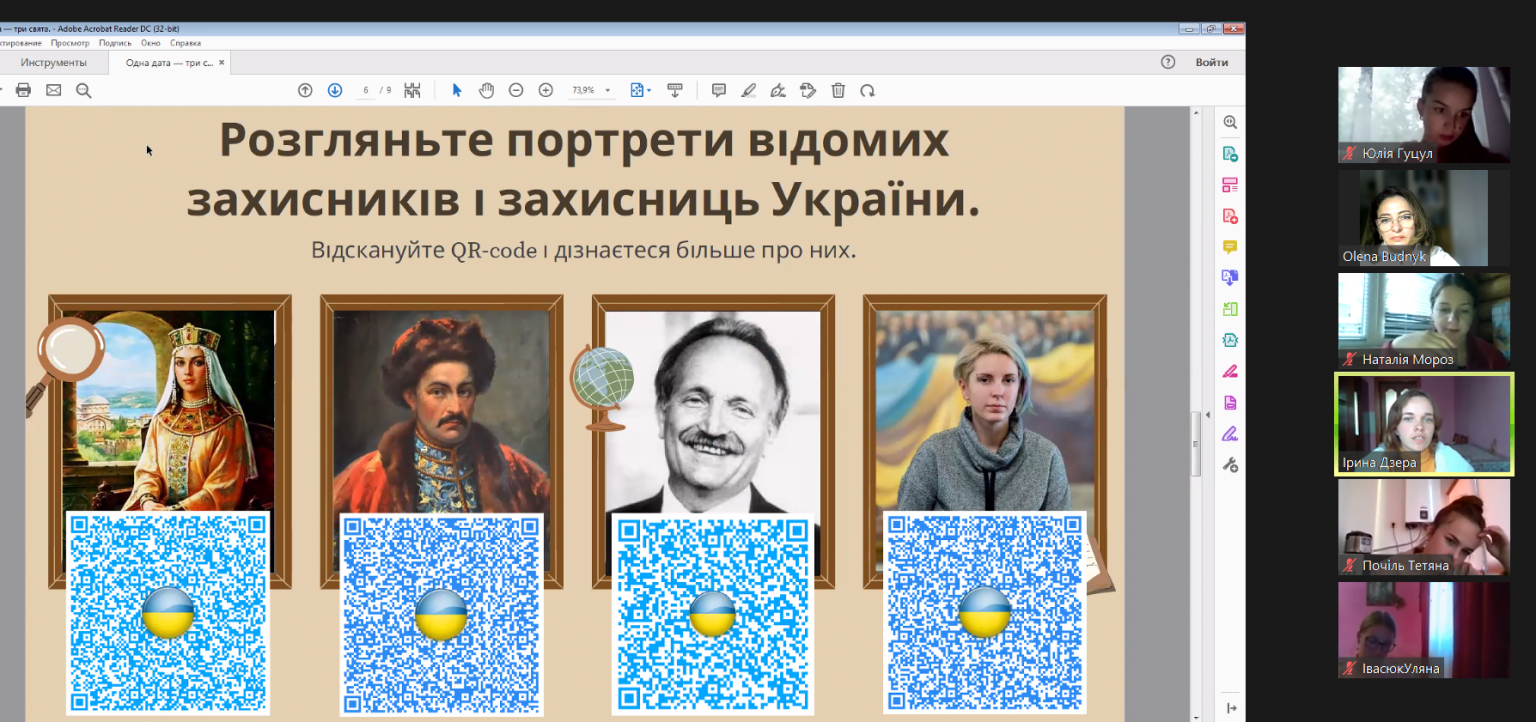Switch to the Инструменты tab

pyautogui.click(x=54, y=62)
